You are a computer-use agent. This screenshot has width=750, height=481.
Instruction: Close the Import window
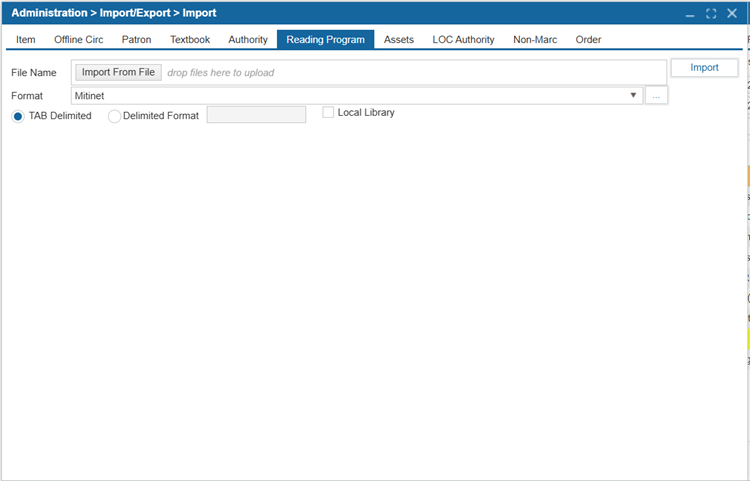732,14
